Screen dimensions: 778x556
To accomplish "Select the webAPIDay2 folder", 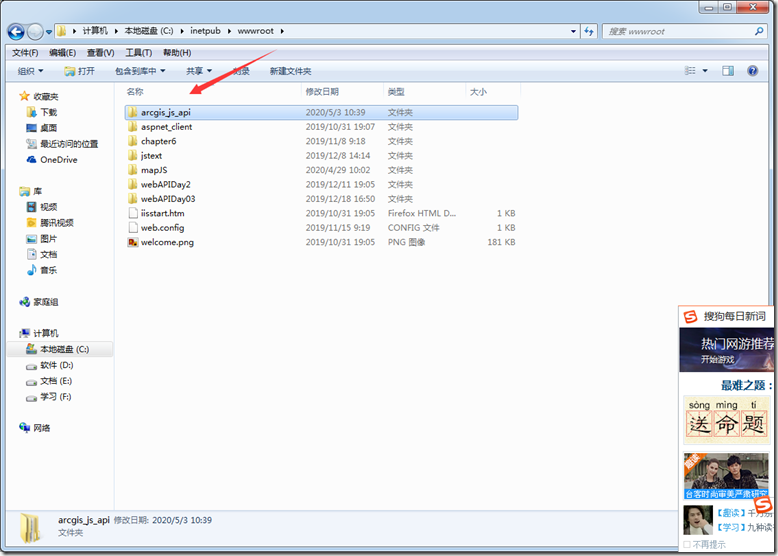I will coord(321,185).
